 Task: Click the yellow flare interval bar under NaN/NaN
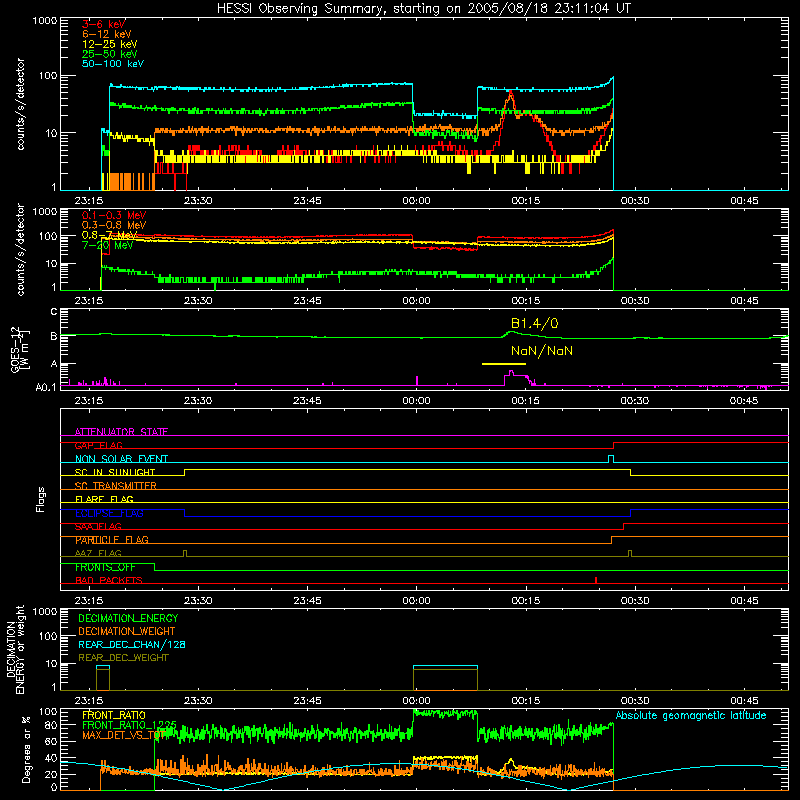[504, 364]
